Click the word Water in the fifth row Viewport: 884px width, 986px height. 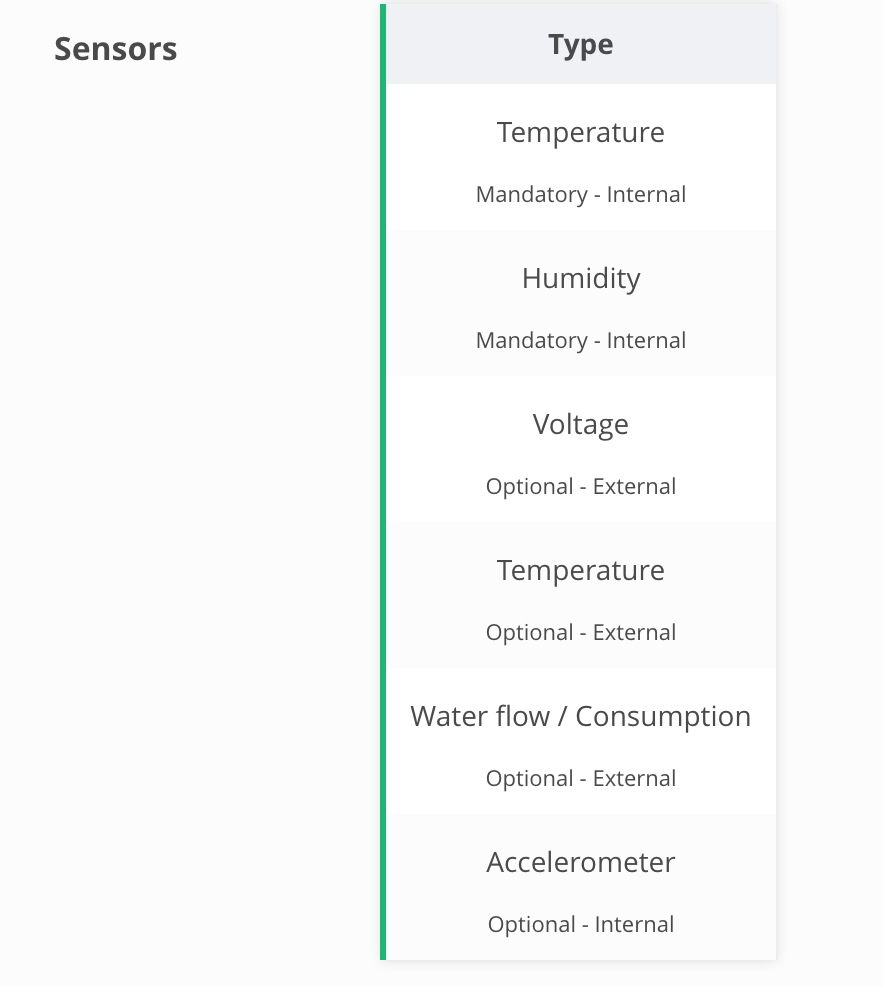click(449, 716)
